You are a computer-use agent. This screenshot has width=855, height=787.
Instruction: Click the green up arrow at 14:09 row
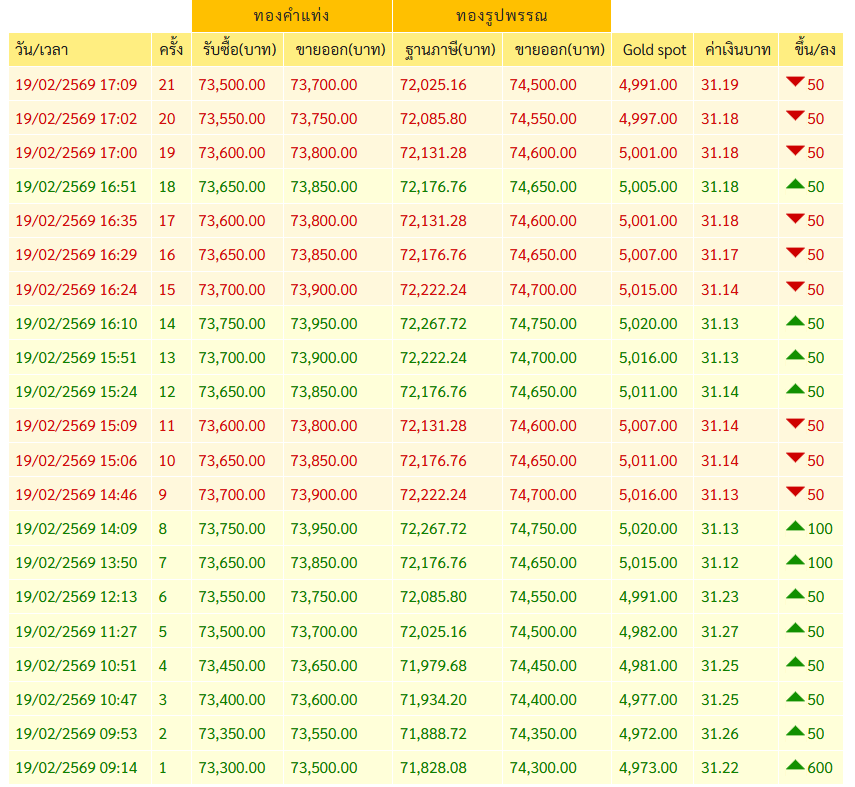point(795,526)
